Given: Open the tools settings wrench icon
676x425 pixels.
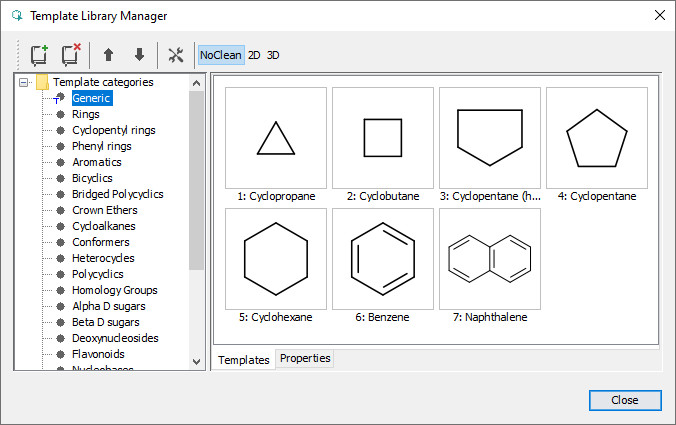Looking at the screenshot, I should [176, 55].
